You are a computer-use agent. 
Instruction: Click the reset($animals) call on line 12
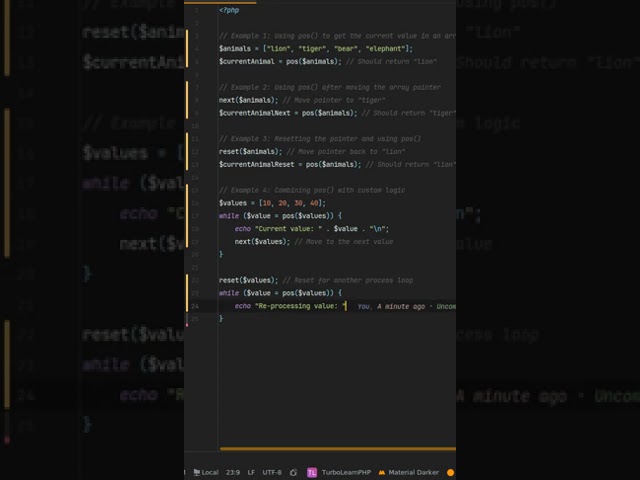250,151
